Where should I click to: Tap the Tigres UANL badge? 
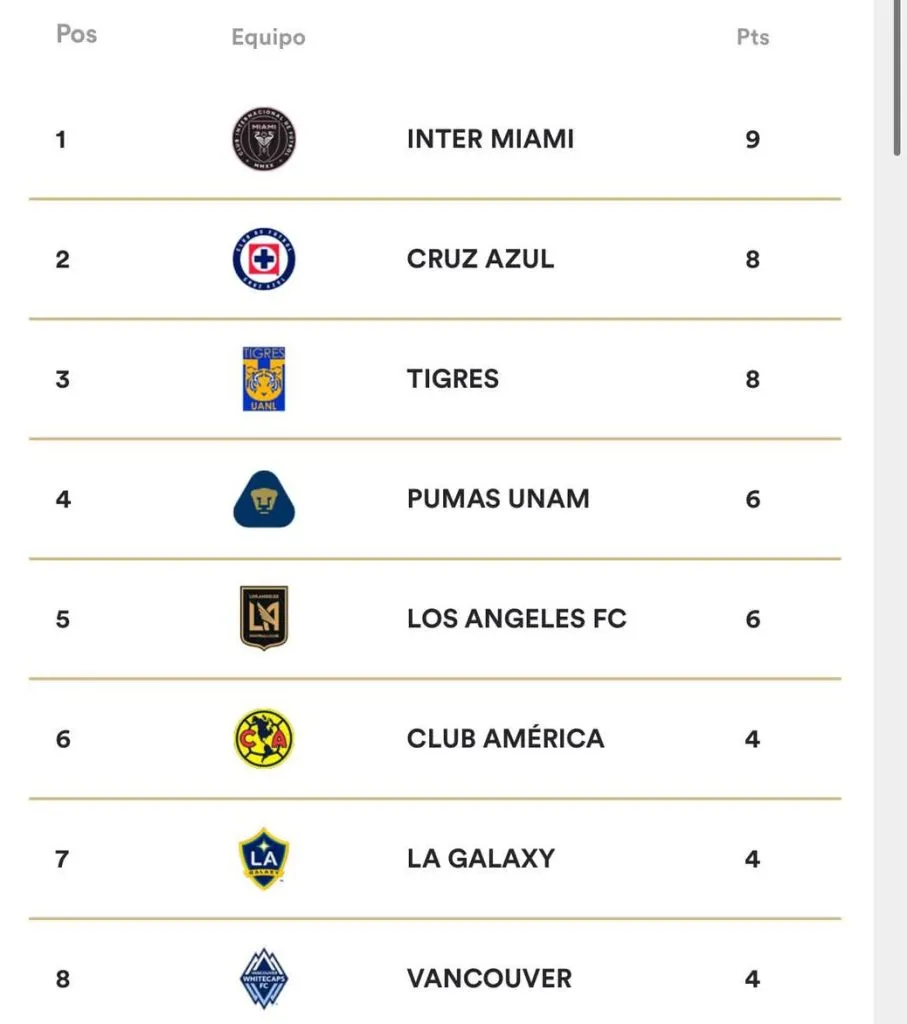264,379
